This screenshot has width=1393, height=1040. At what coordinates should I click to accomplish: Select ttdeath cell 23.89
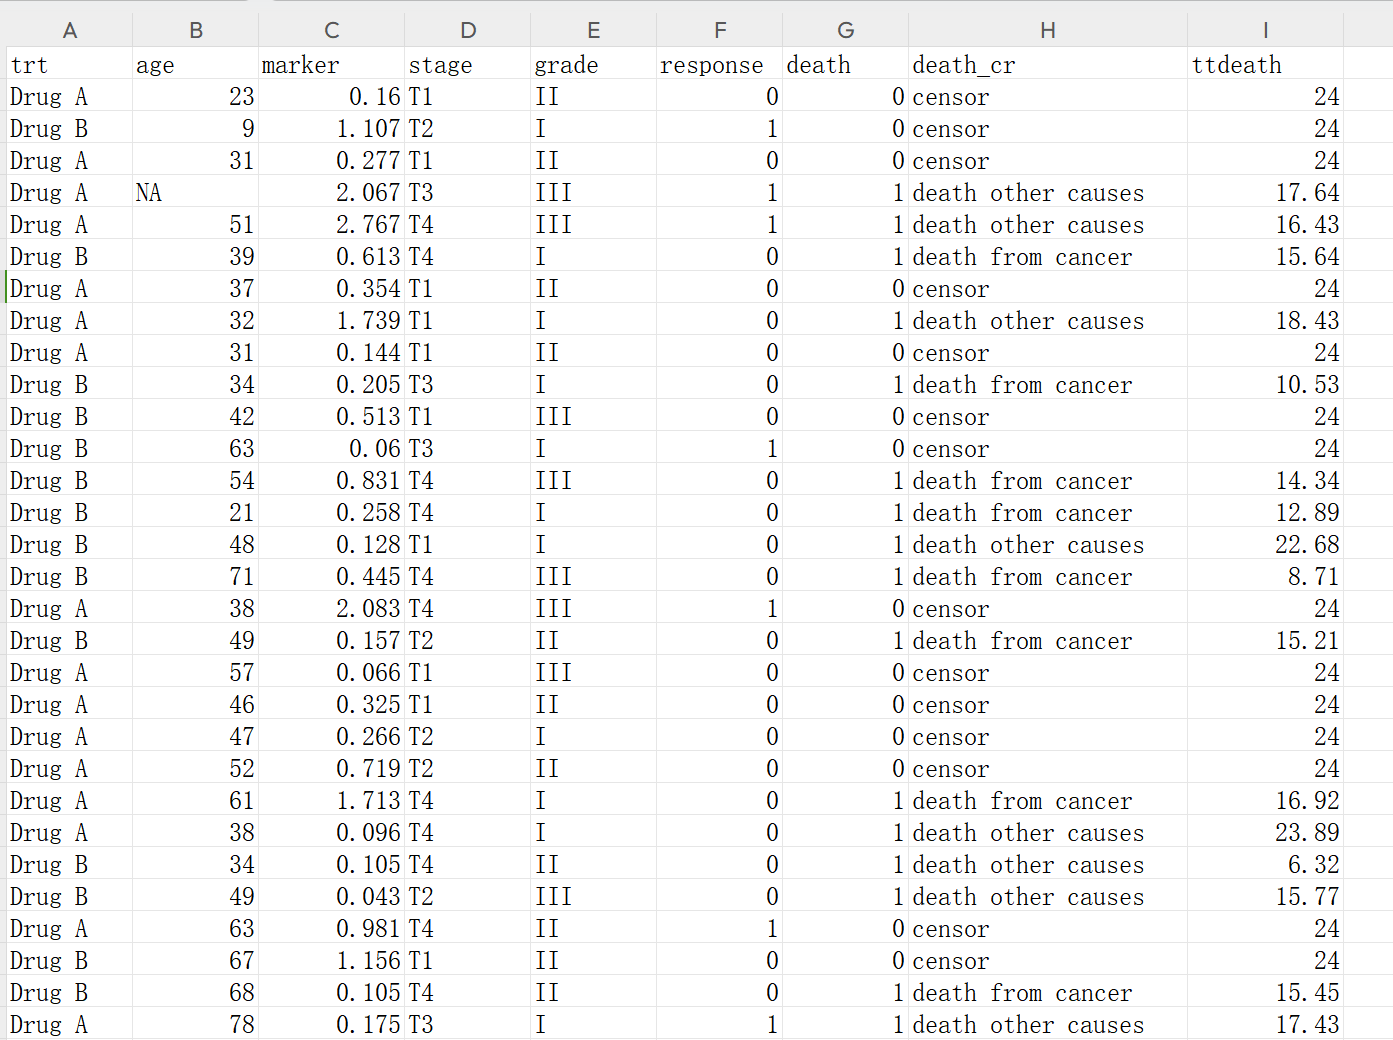pos(1265,832)
